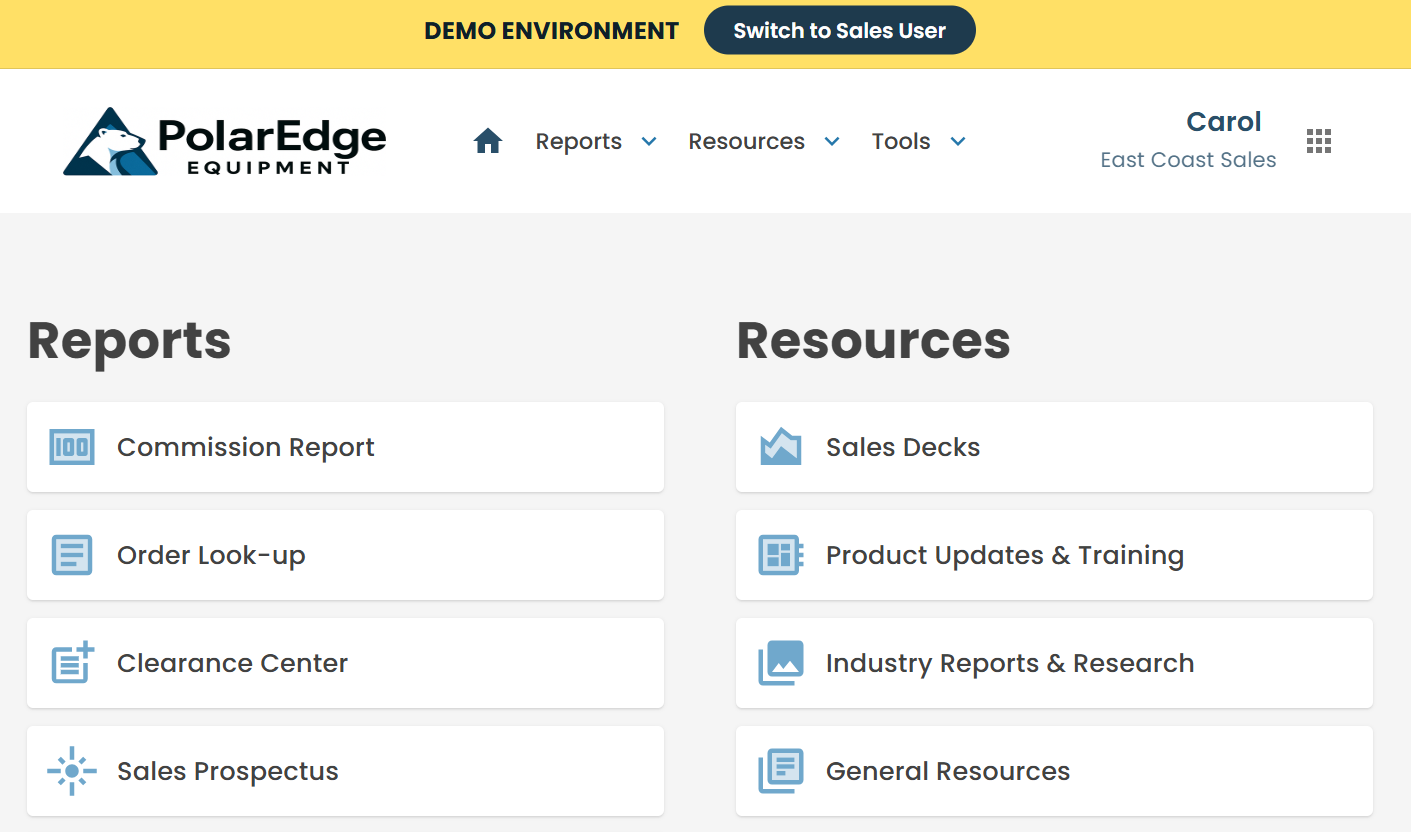Select the home icon in the navigation bar
Viewport: 1411px width, 832px height.
488,140
